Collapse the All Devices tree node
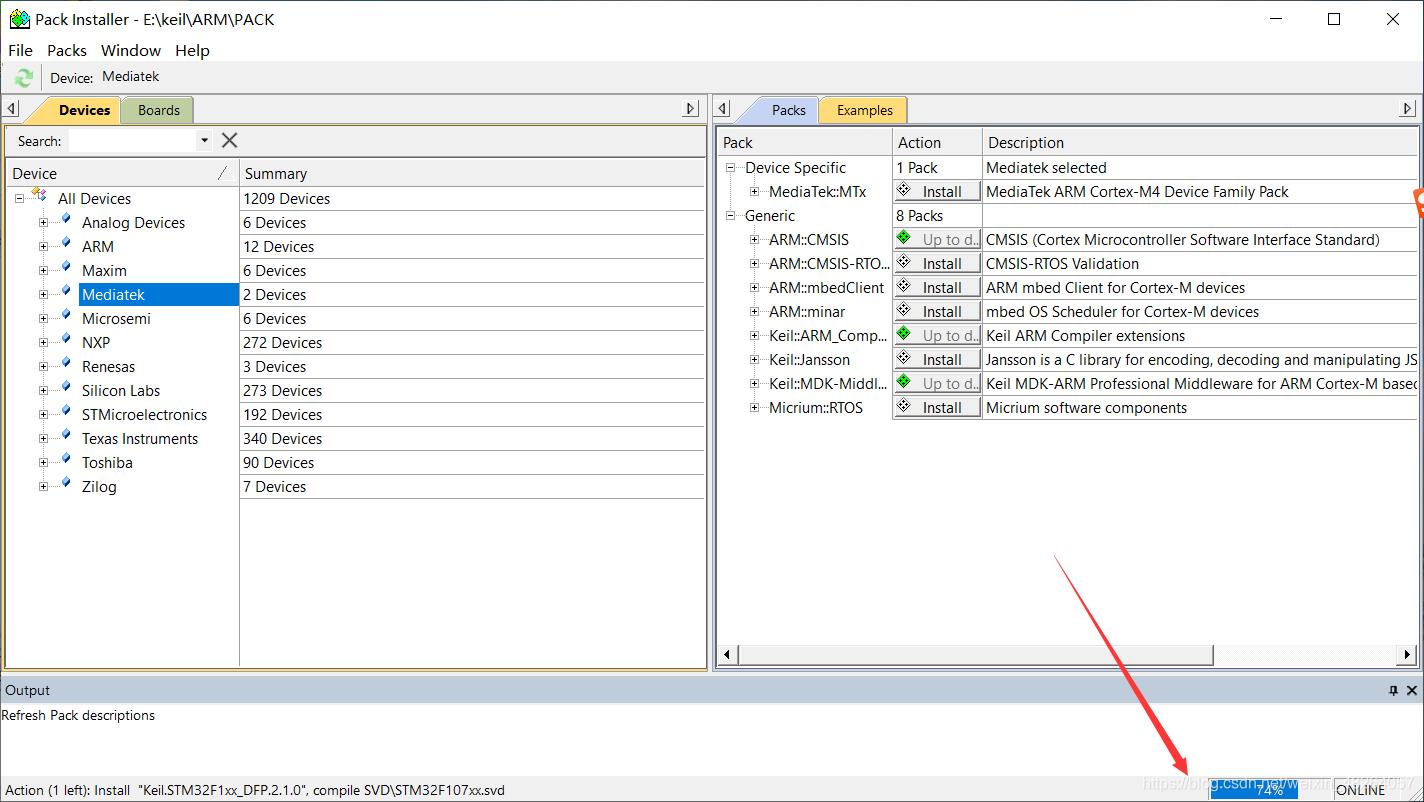 [19, 199]
